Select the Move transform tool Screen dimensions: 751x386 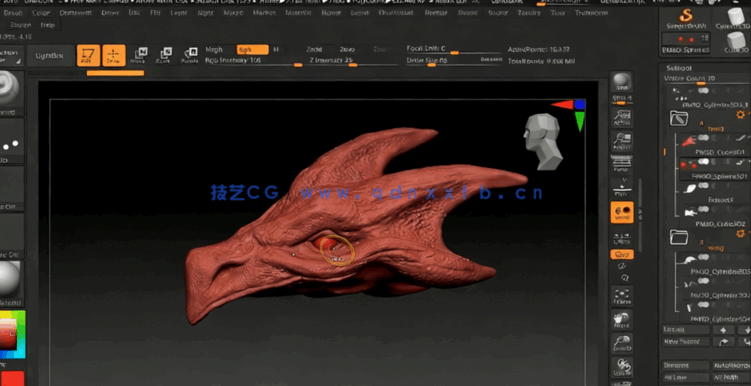pyautogui.click(x=139, y=56)
